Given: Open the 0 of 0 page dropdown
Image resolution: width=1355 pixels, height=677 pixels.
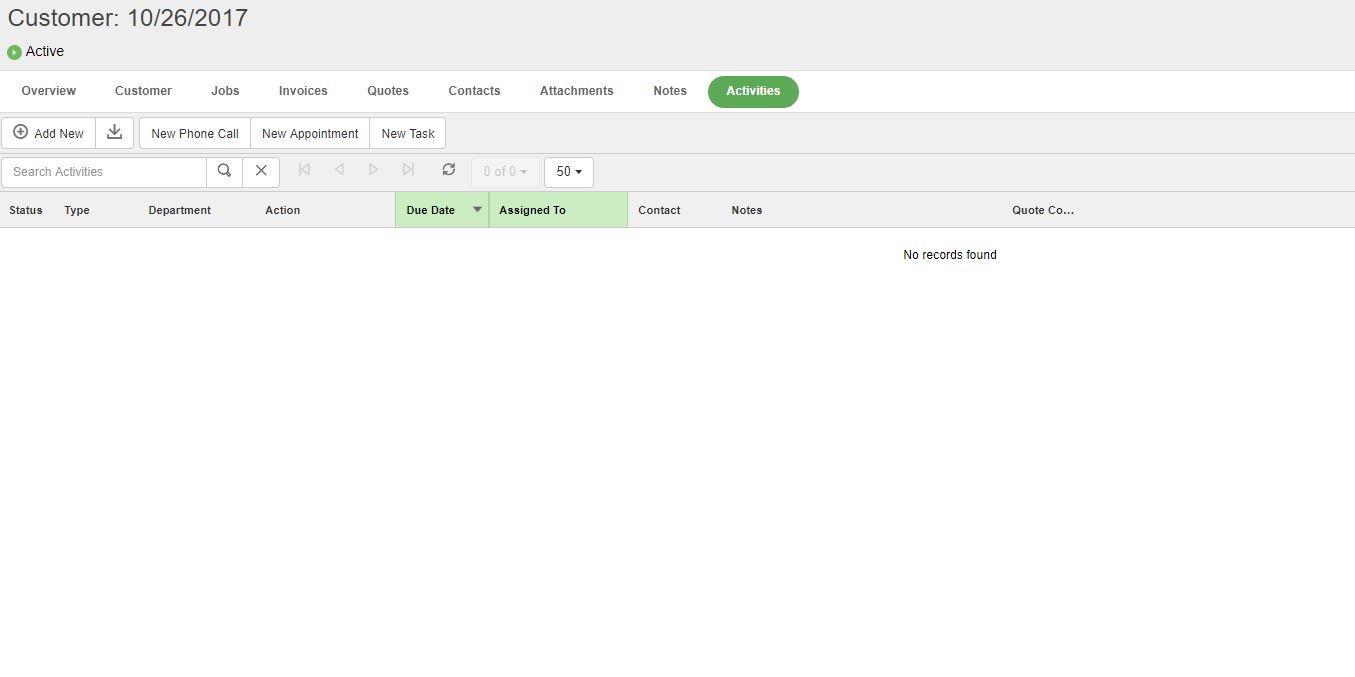Looking at the screenshot, I should coord(505,172).
